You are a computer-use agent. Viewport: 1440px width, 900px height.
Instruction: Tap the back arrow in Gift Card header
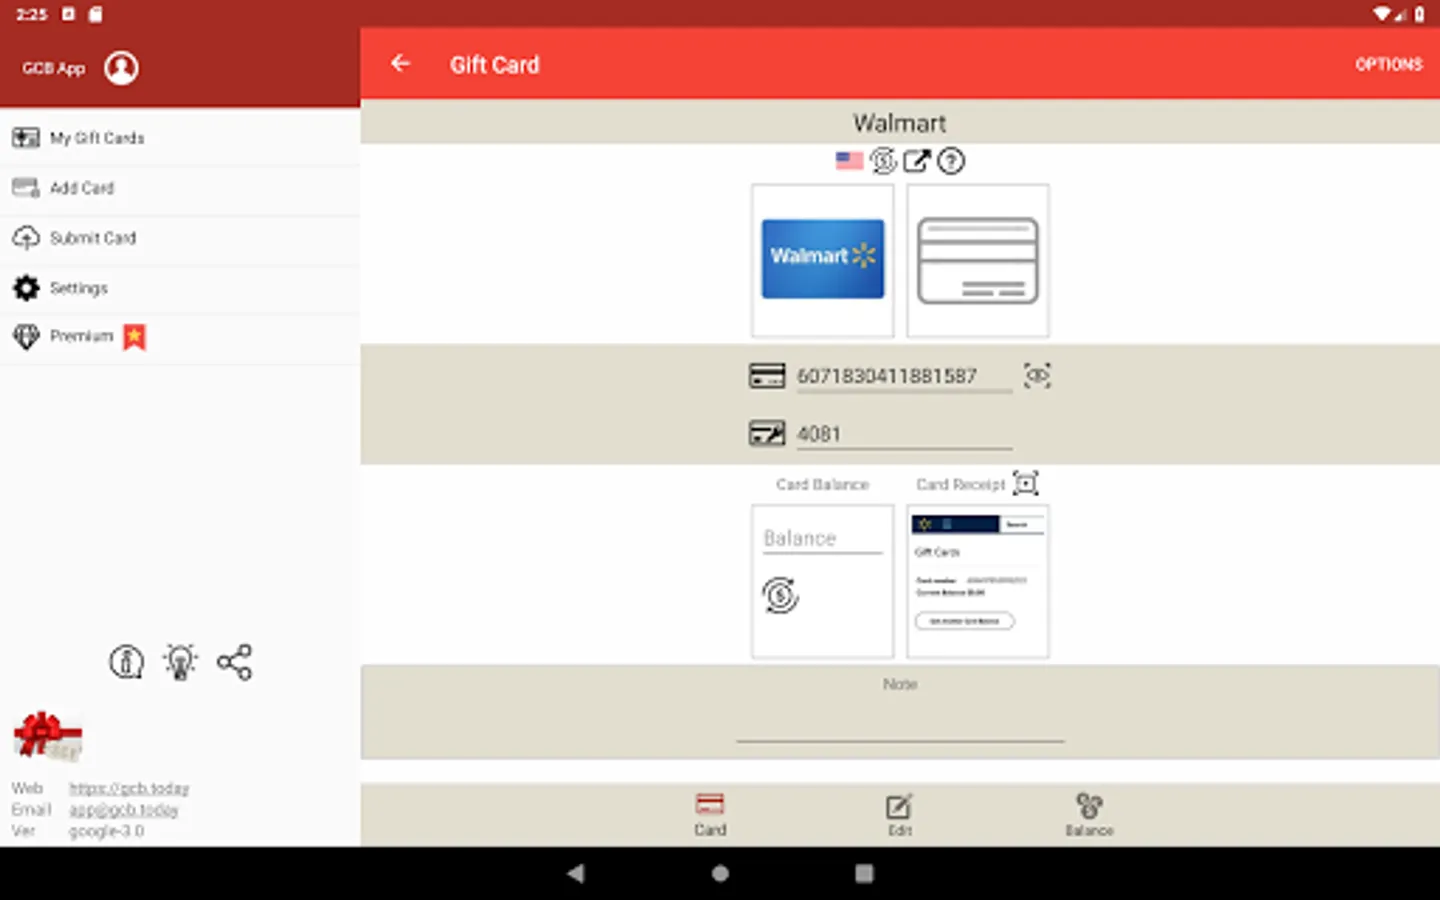pos(401,64)
